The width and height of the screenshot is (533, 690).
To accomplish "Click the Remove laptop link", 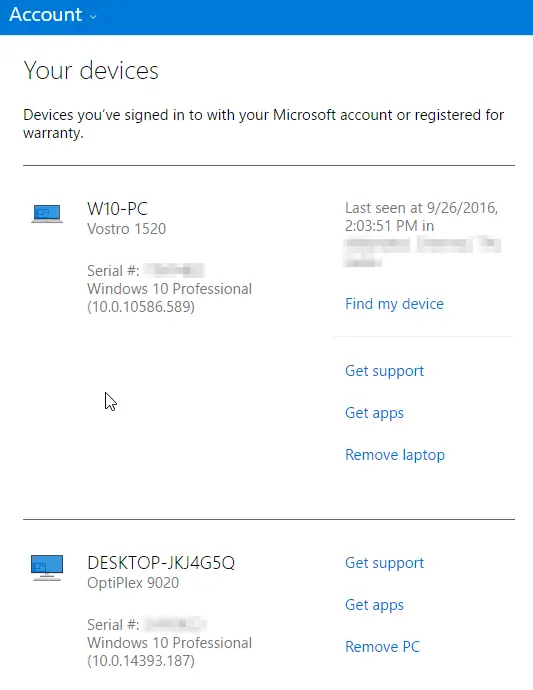I will (395, 455).
